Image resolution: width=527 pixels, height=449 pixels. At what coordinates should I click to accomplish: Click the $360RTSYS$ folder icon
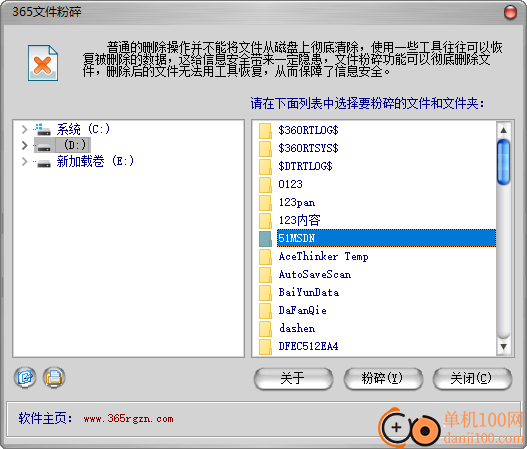[x=266, y=148]
